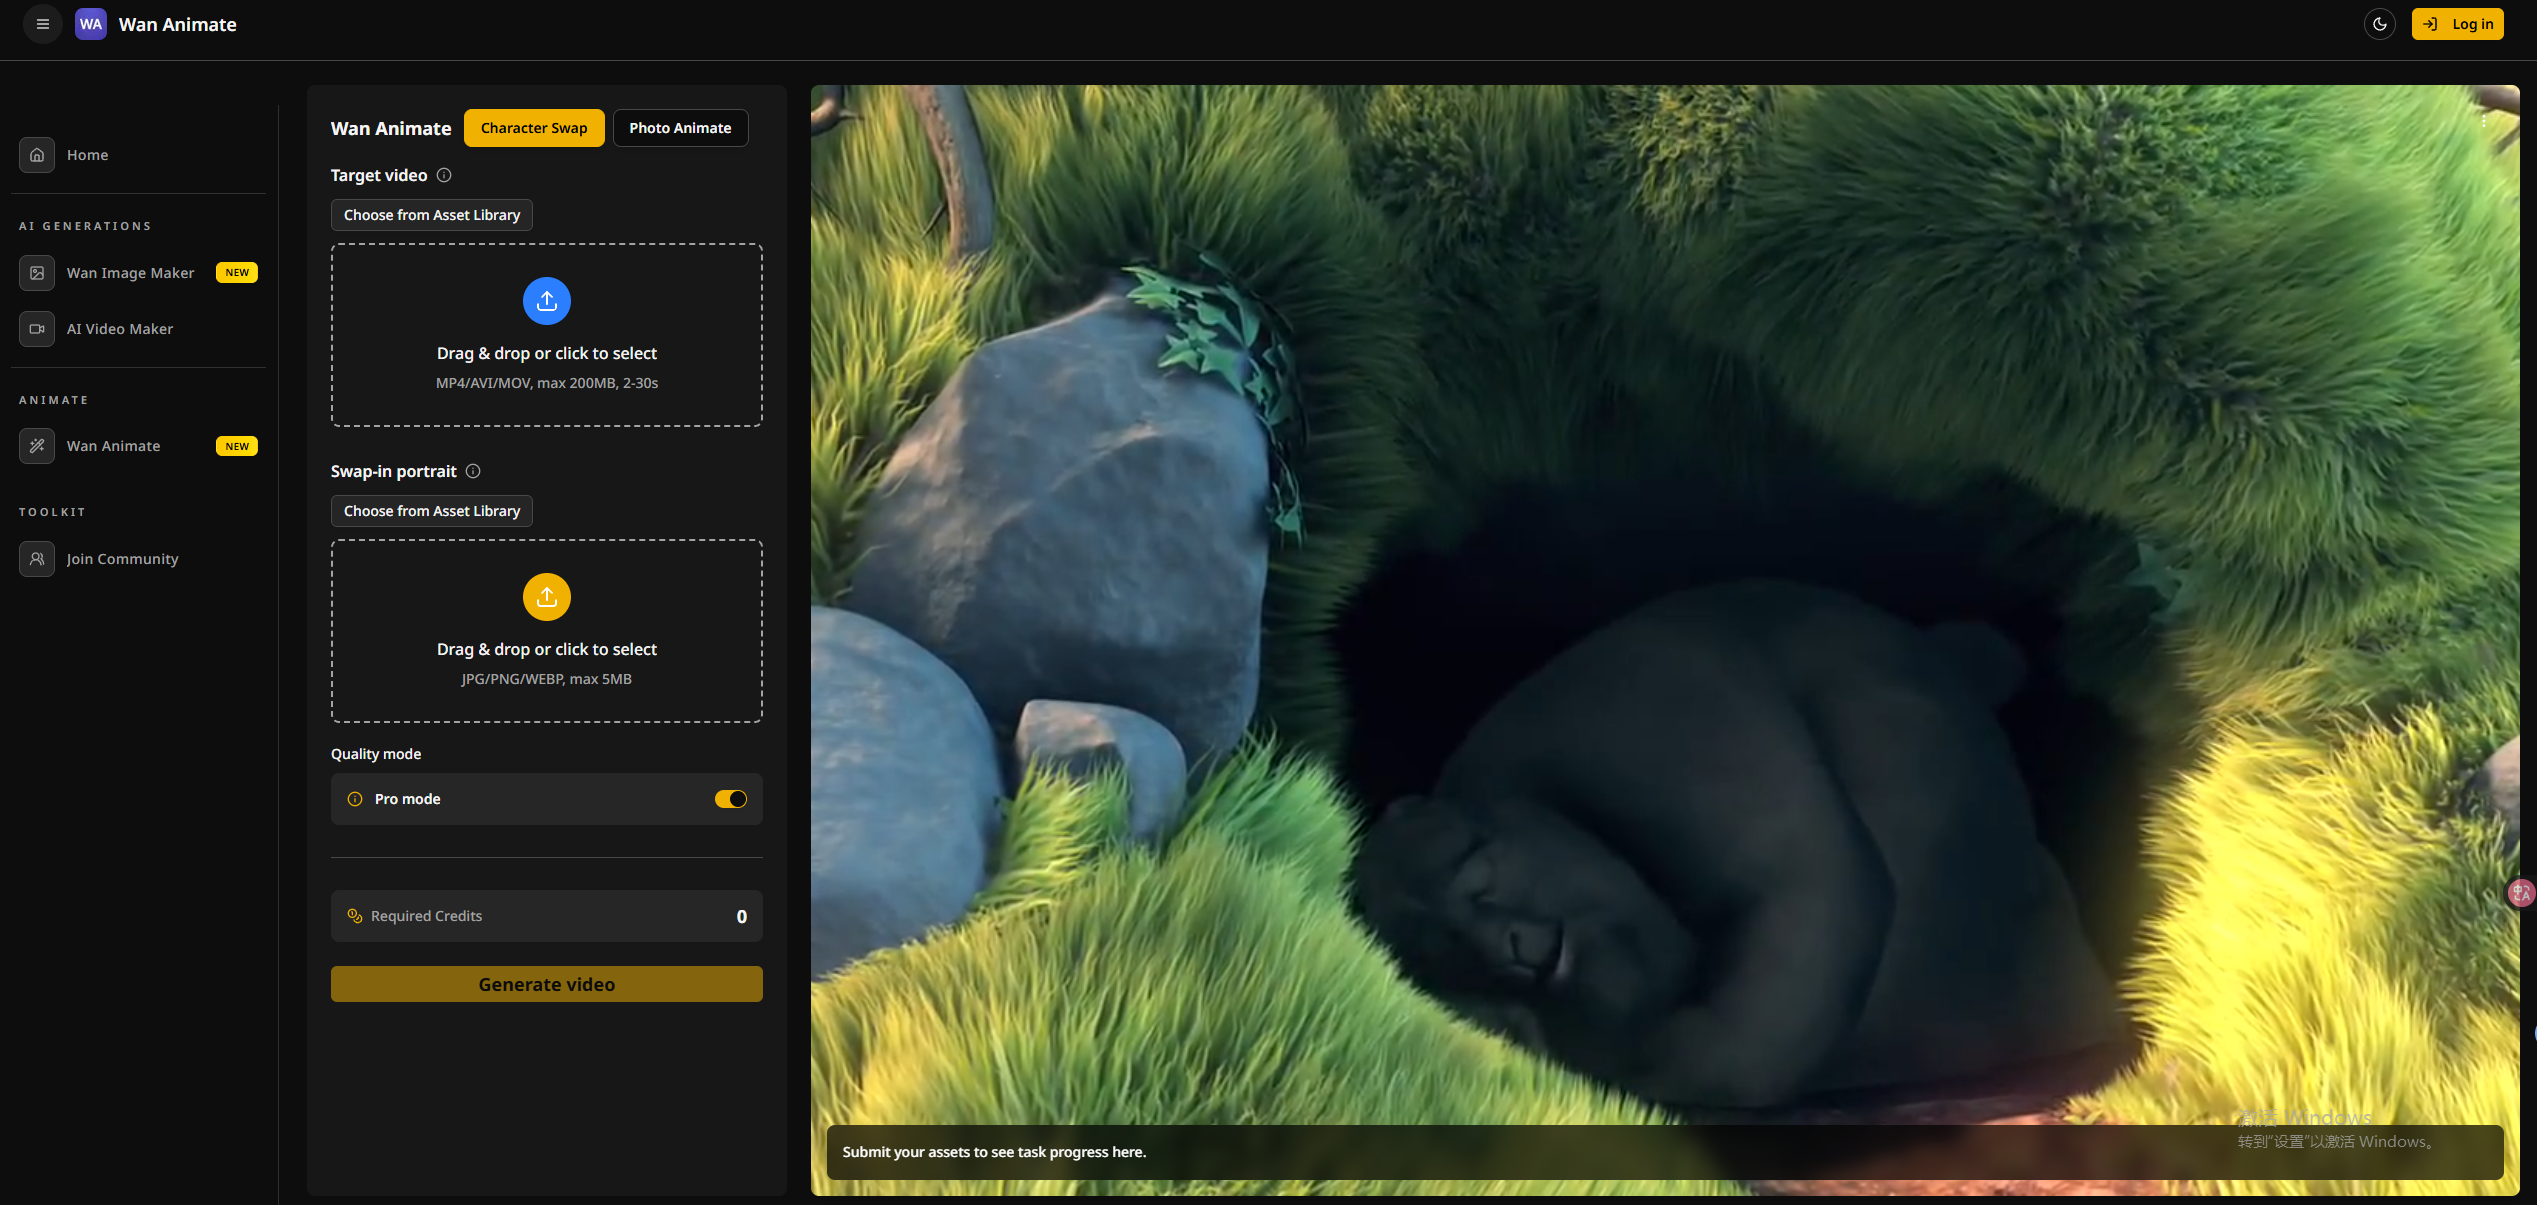Click NEW badge next to Wan Animate
The width and height of the screenshot is (2537, 1205).
pyautogui.click(x=237, y=446)
